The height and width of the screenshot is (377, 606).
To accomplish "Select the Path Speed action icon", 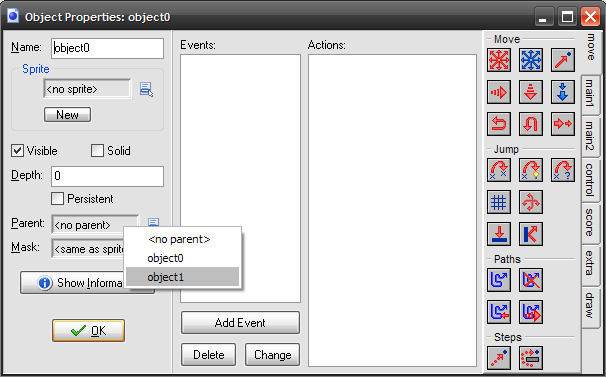I will click(x=531, y=312).
